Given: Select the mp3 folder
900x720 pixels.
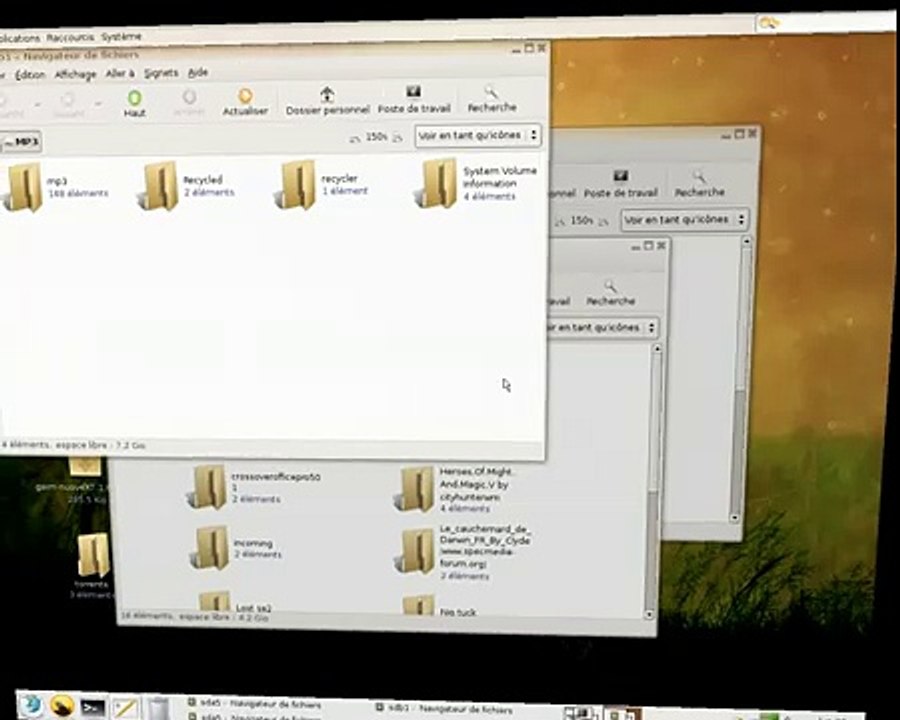Looking at the screenshot, I should click(x=55, y=187).
